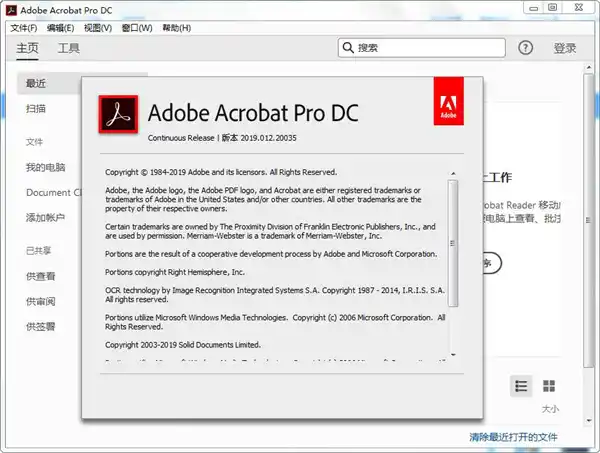Click the 已共享 section label in sidebar
This screenshot has width=600, height=453.
(38, 251)
